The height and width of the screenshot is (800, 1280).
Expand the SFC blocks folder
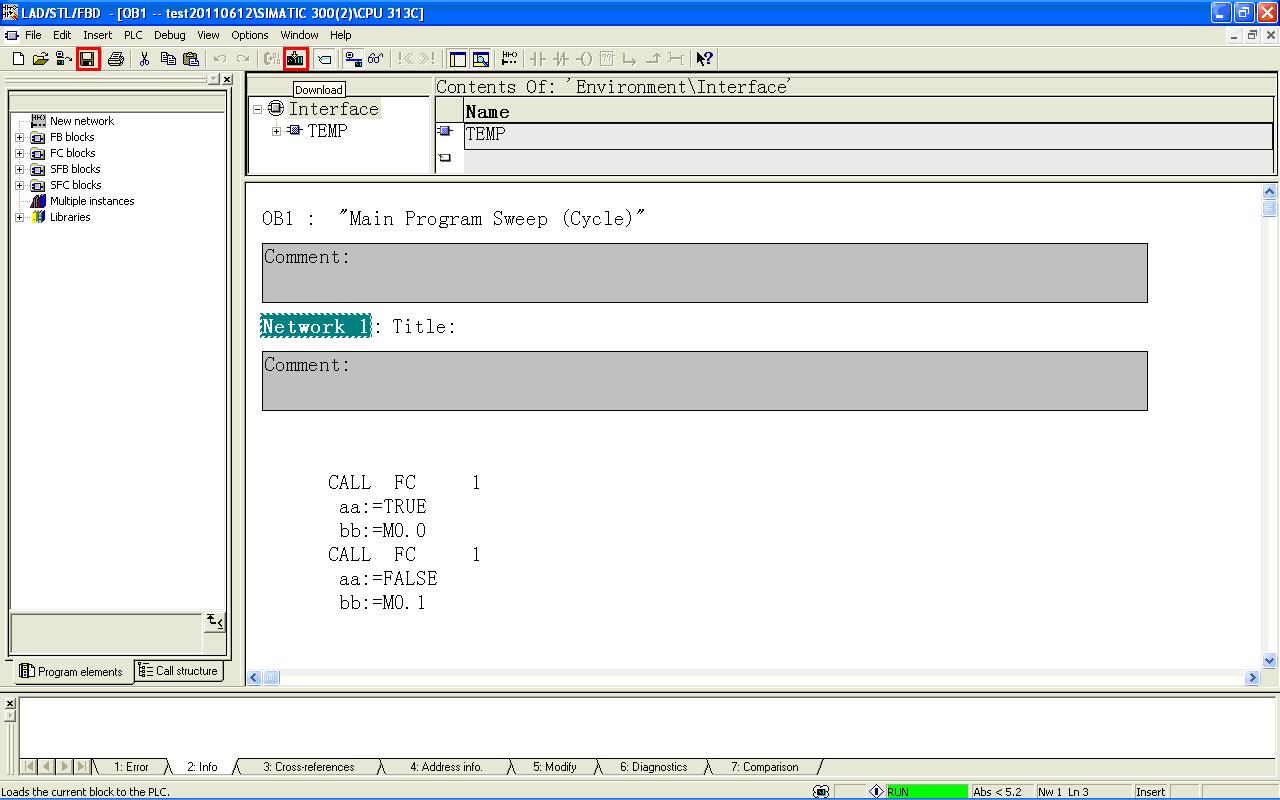(19, 186)
